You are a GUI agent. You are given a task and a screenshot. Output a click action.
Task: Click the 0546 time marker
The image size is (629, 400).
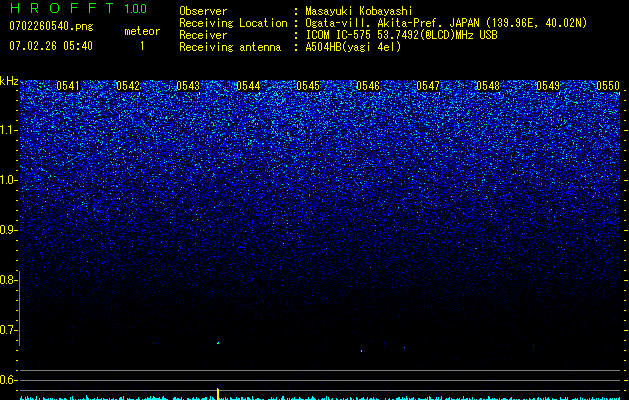(x=368, y=86)
